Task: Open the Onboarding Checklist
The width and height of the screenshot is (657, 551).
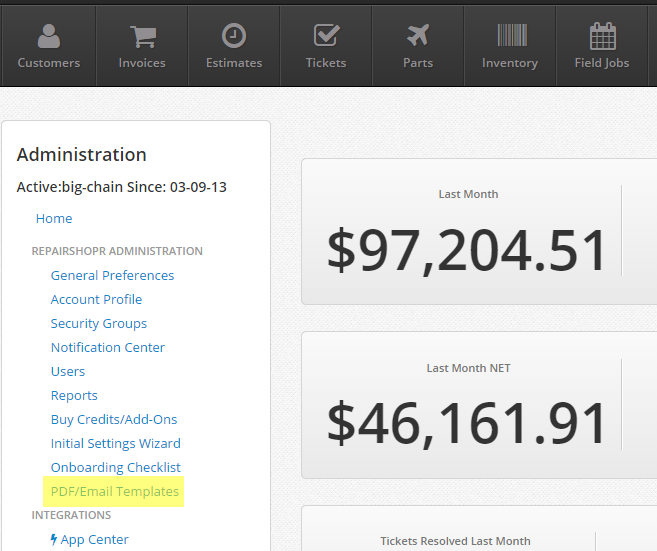Action: pyautogui.click(x=116, y=467)
